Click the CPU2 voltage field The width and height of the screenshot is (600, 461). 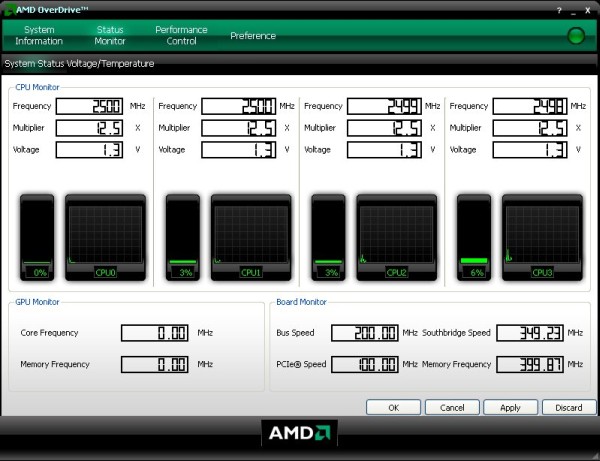point(384,150)
